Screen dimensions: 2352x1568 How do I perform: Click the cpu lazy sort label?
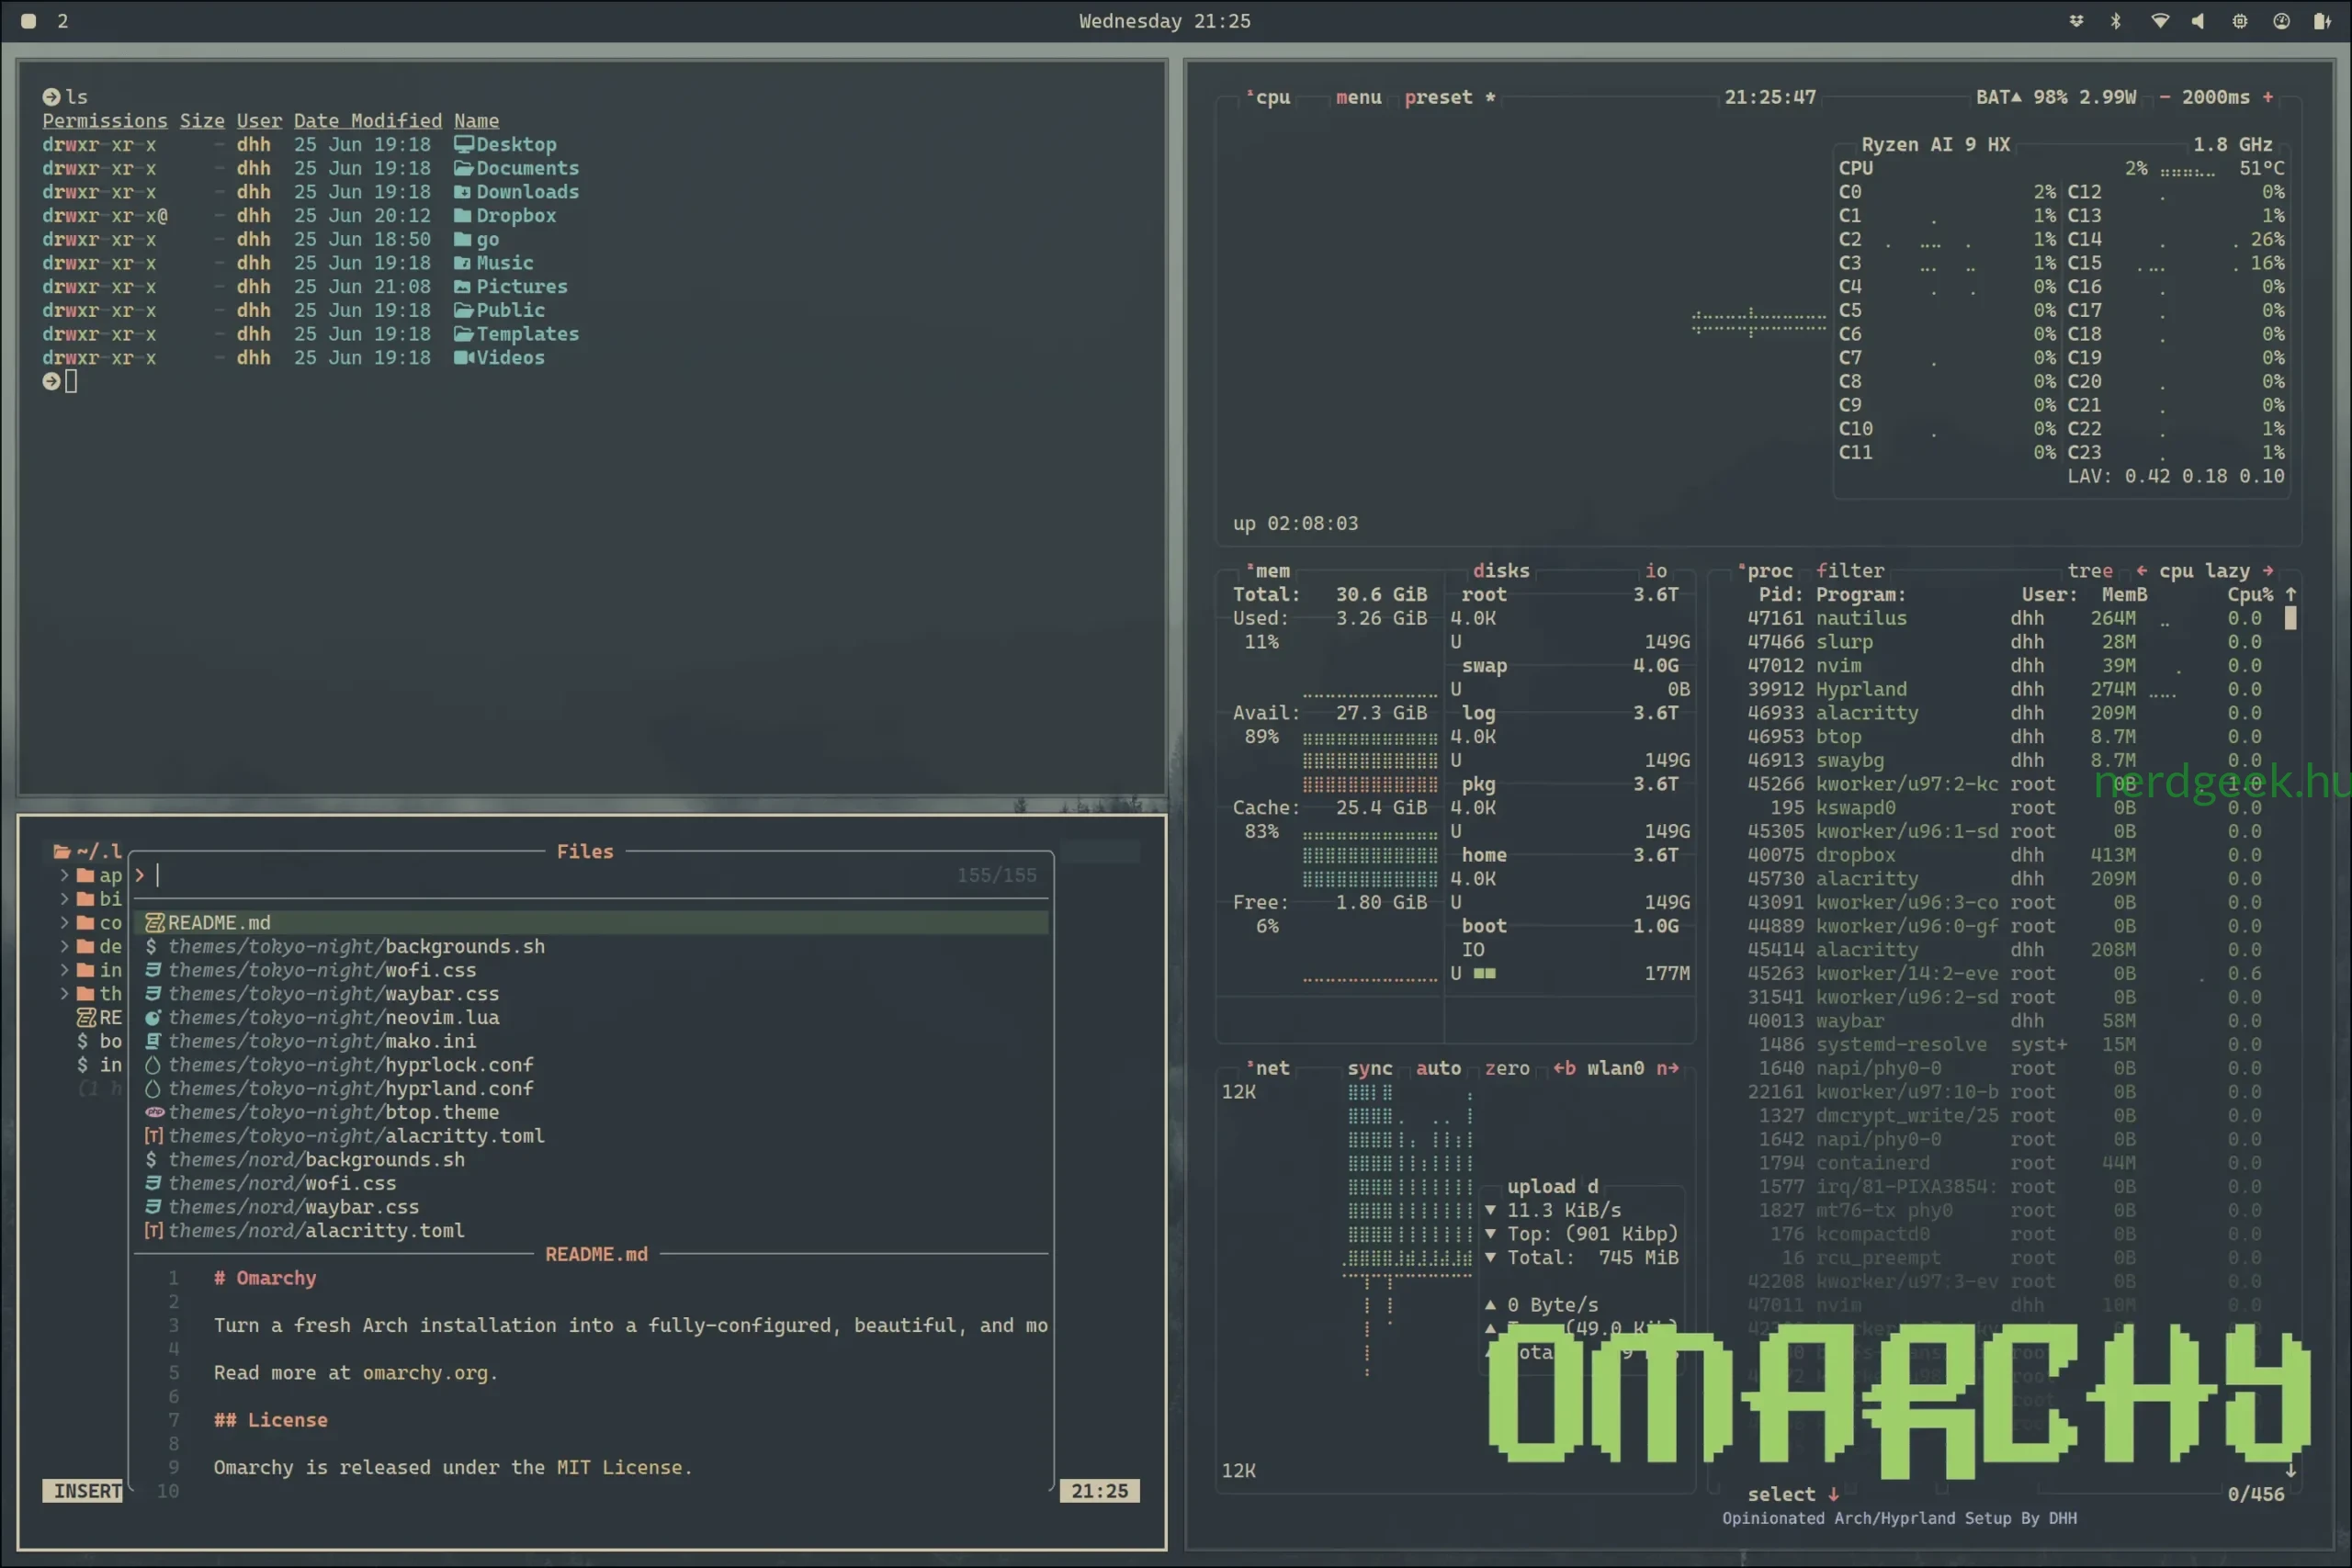pyautogui.click(x=2204, y=571)
